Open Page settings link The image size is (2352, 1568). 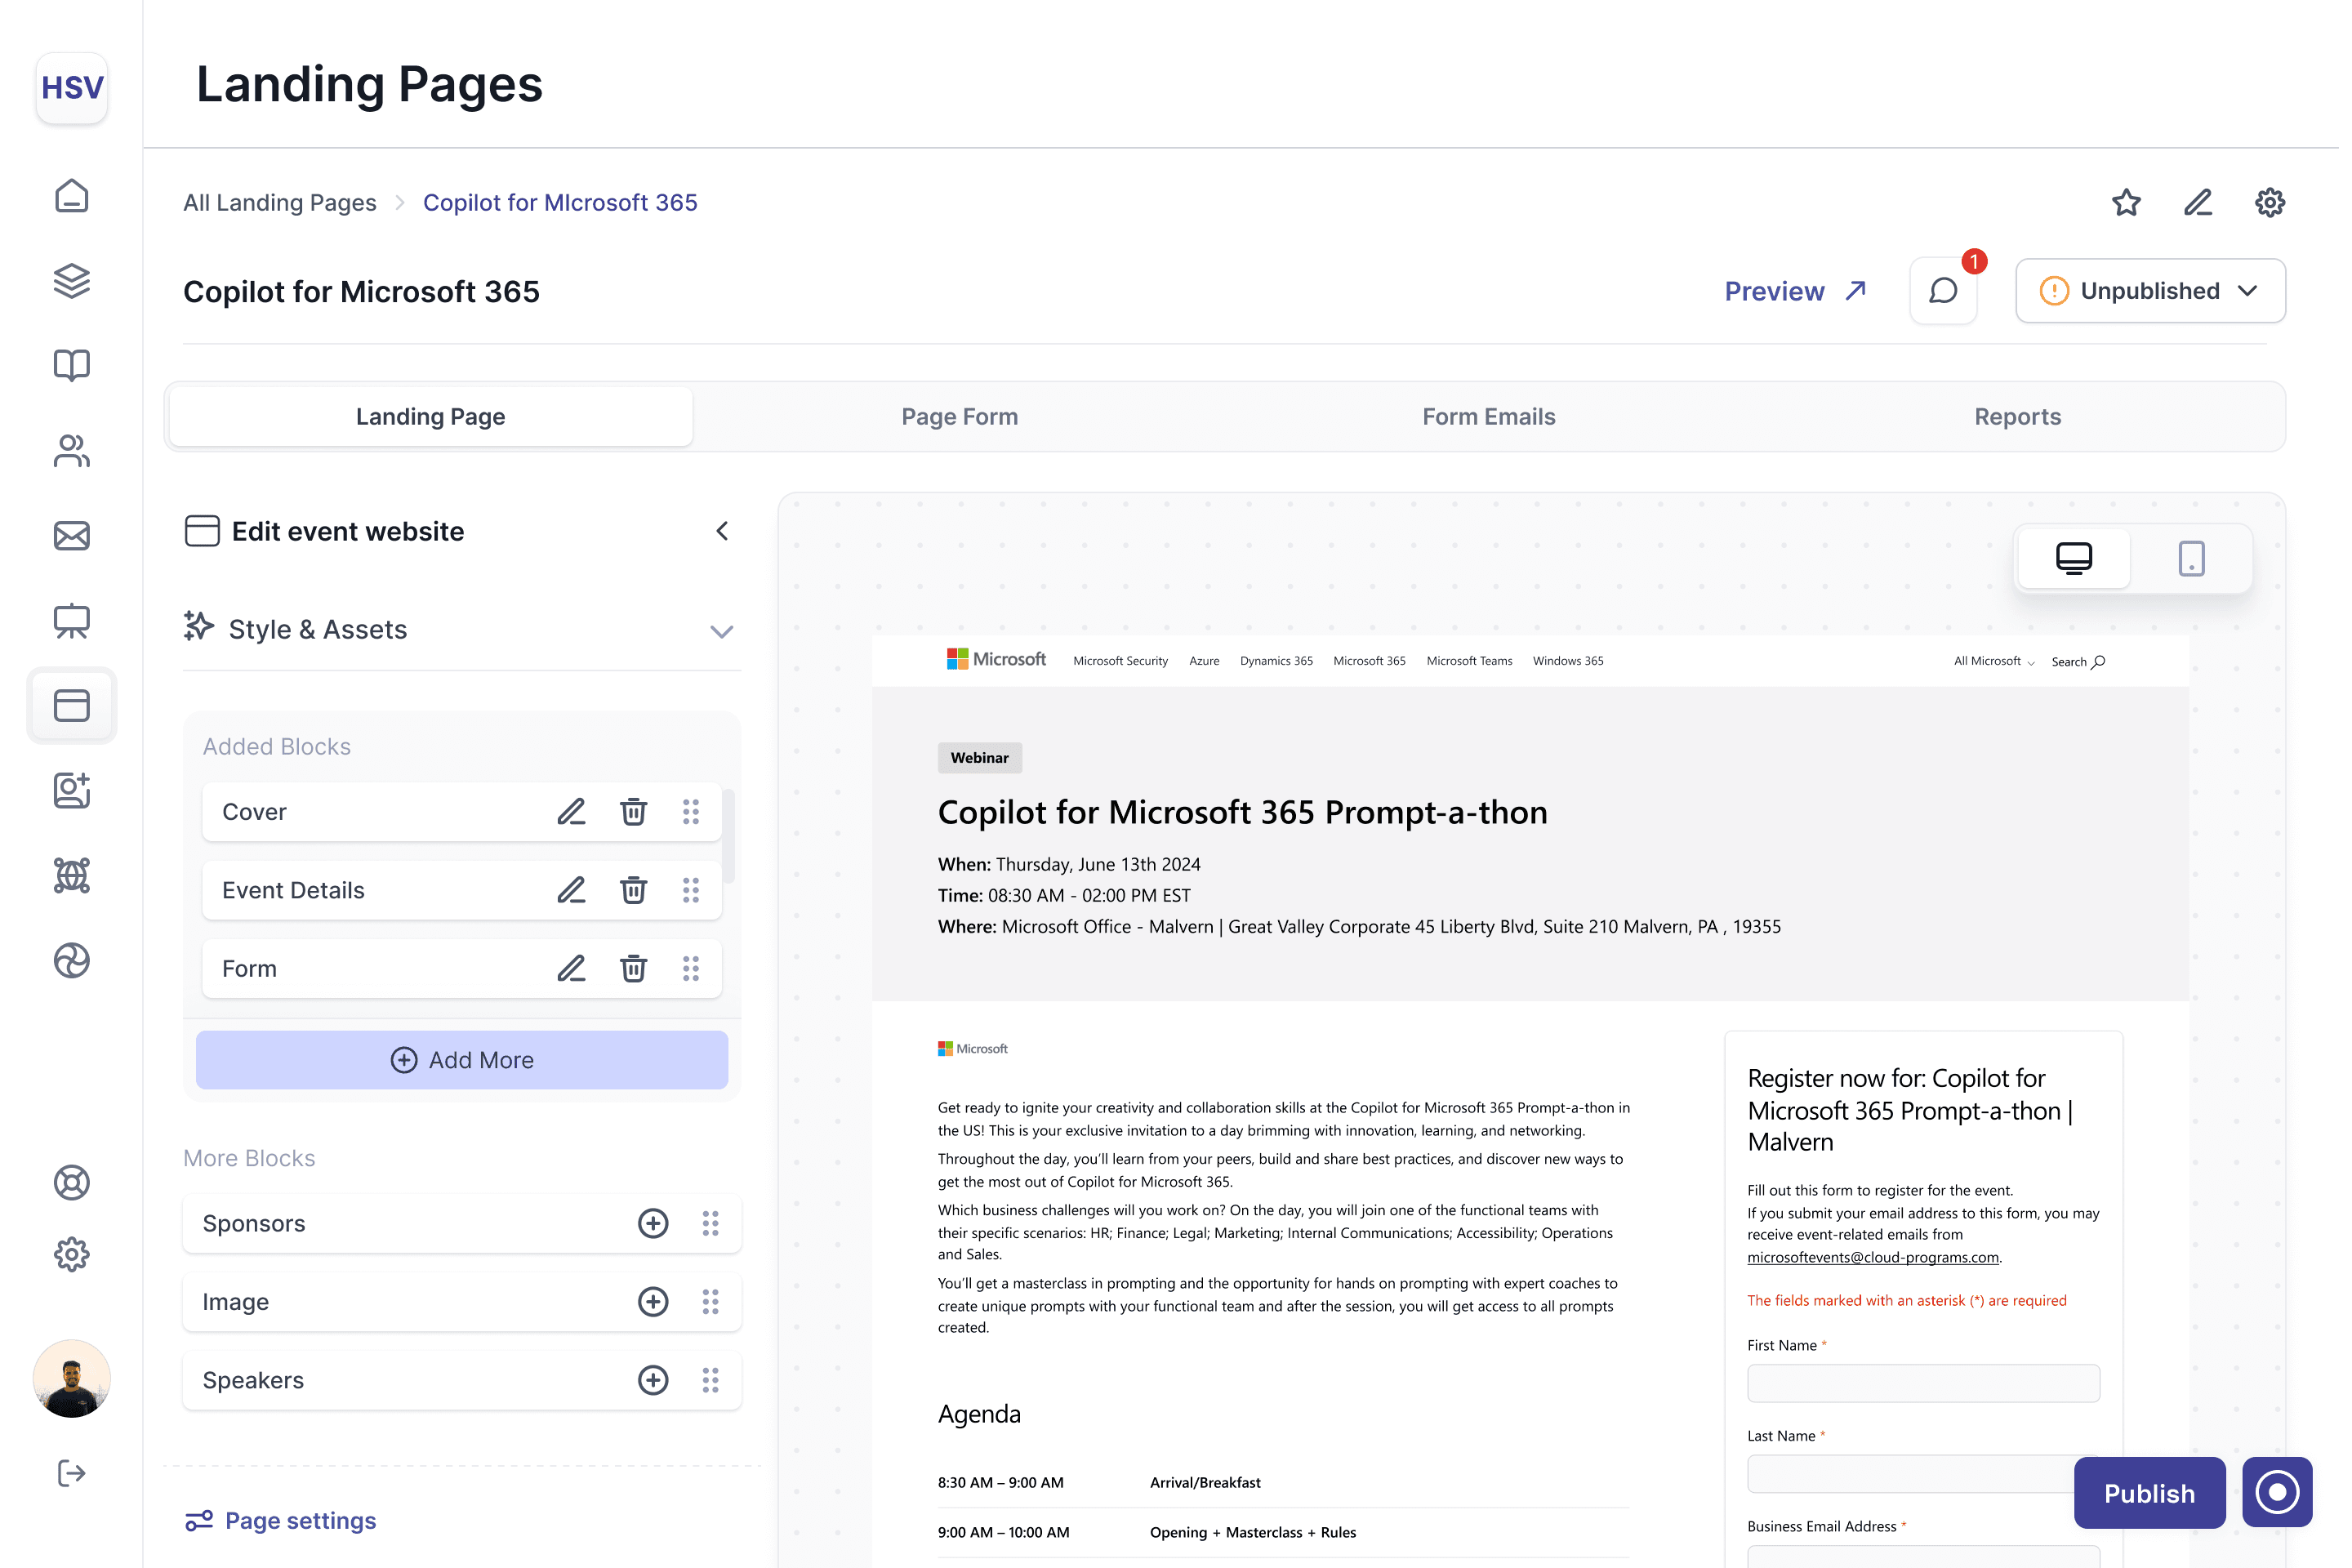281,1523
